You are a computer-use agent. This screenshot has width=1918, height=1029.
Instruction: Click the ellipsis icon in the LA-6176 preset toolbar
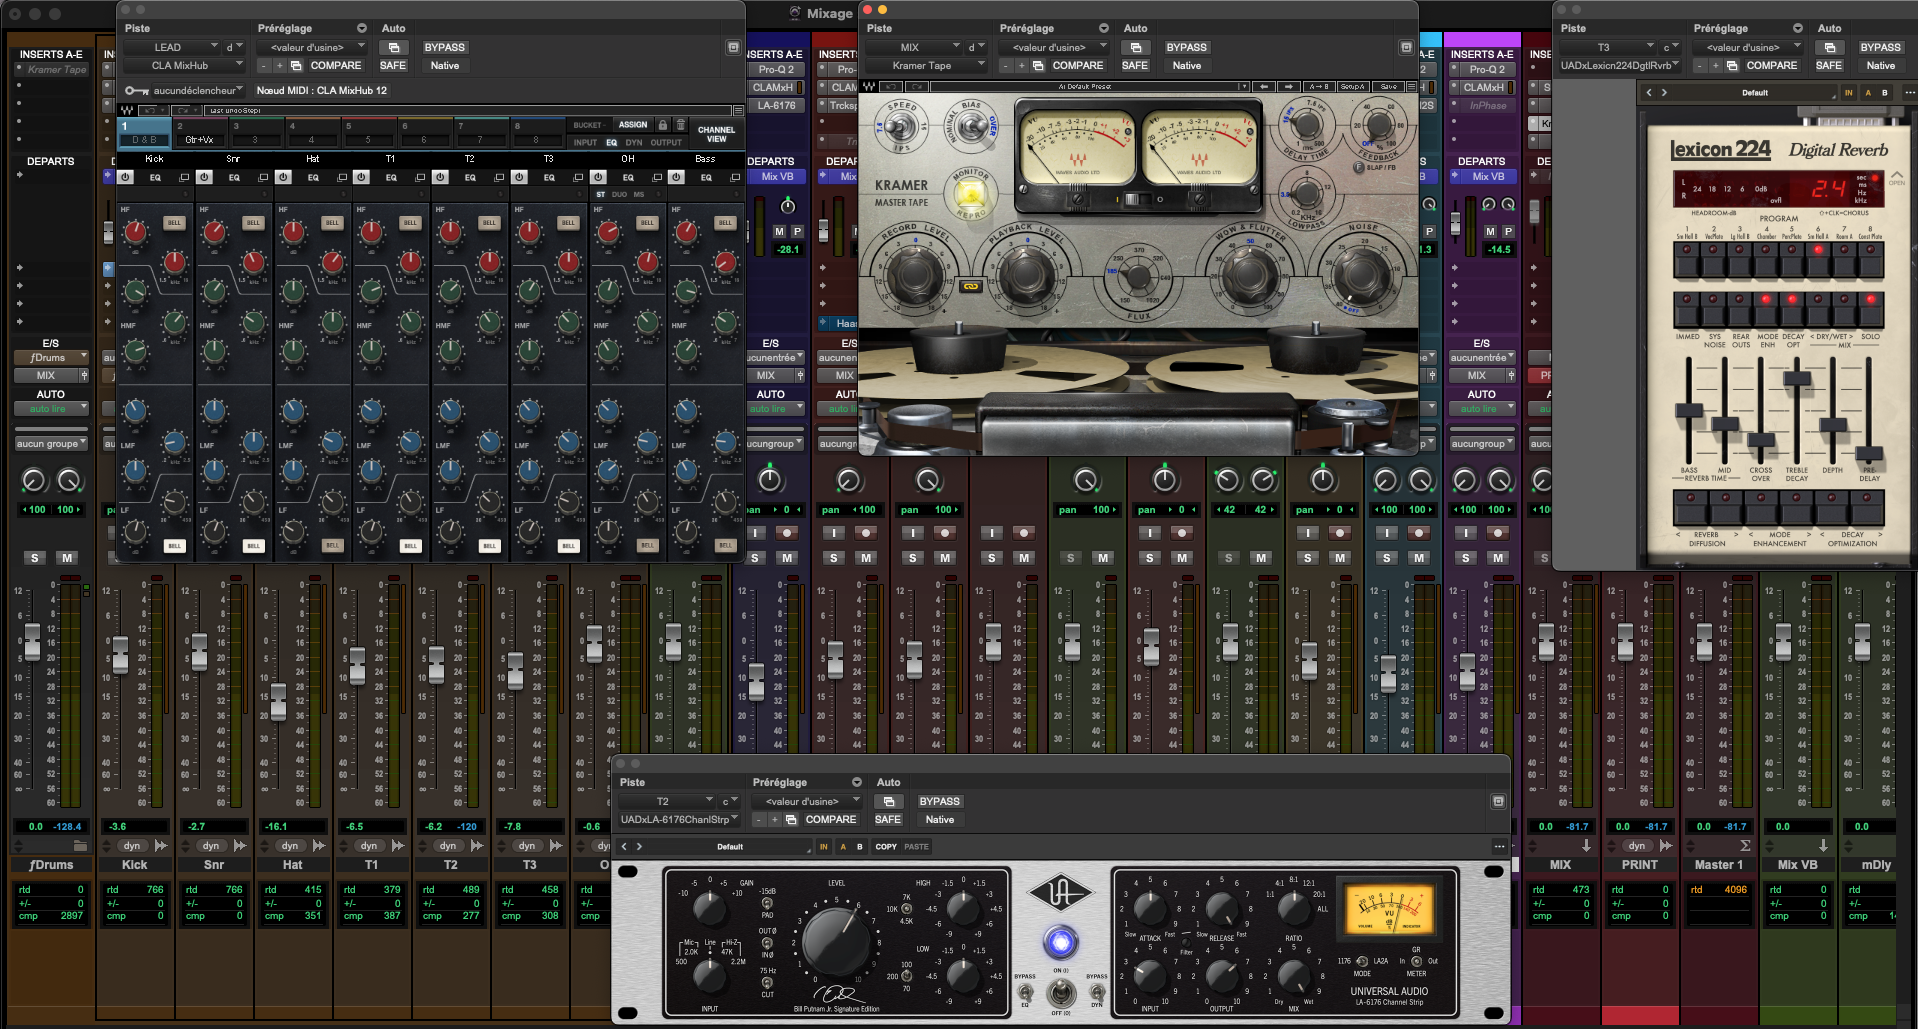point(1499,846)
